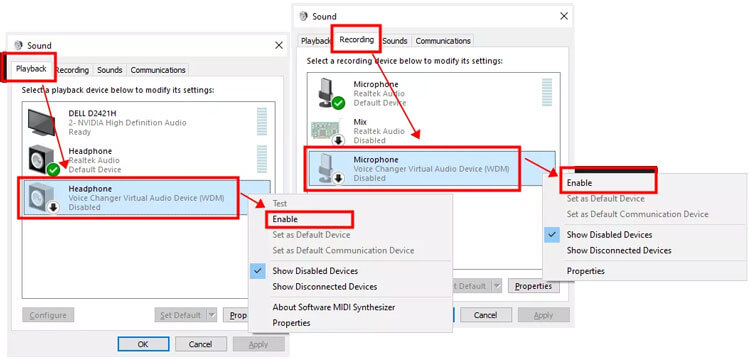Click OK in the Playback Sound window

pos(143,344)
